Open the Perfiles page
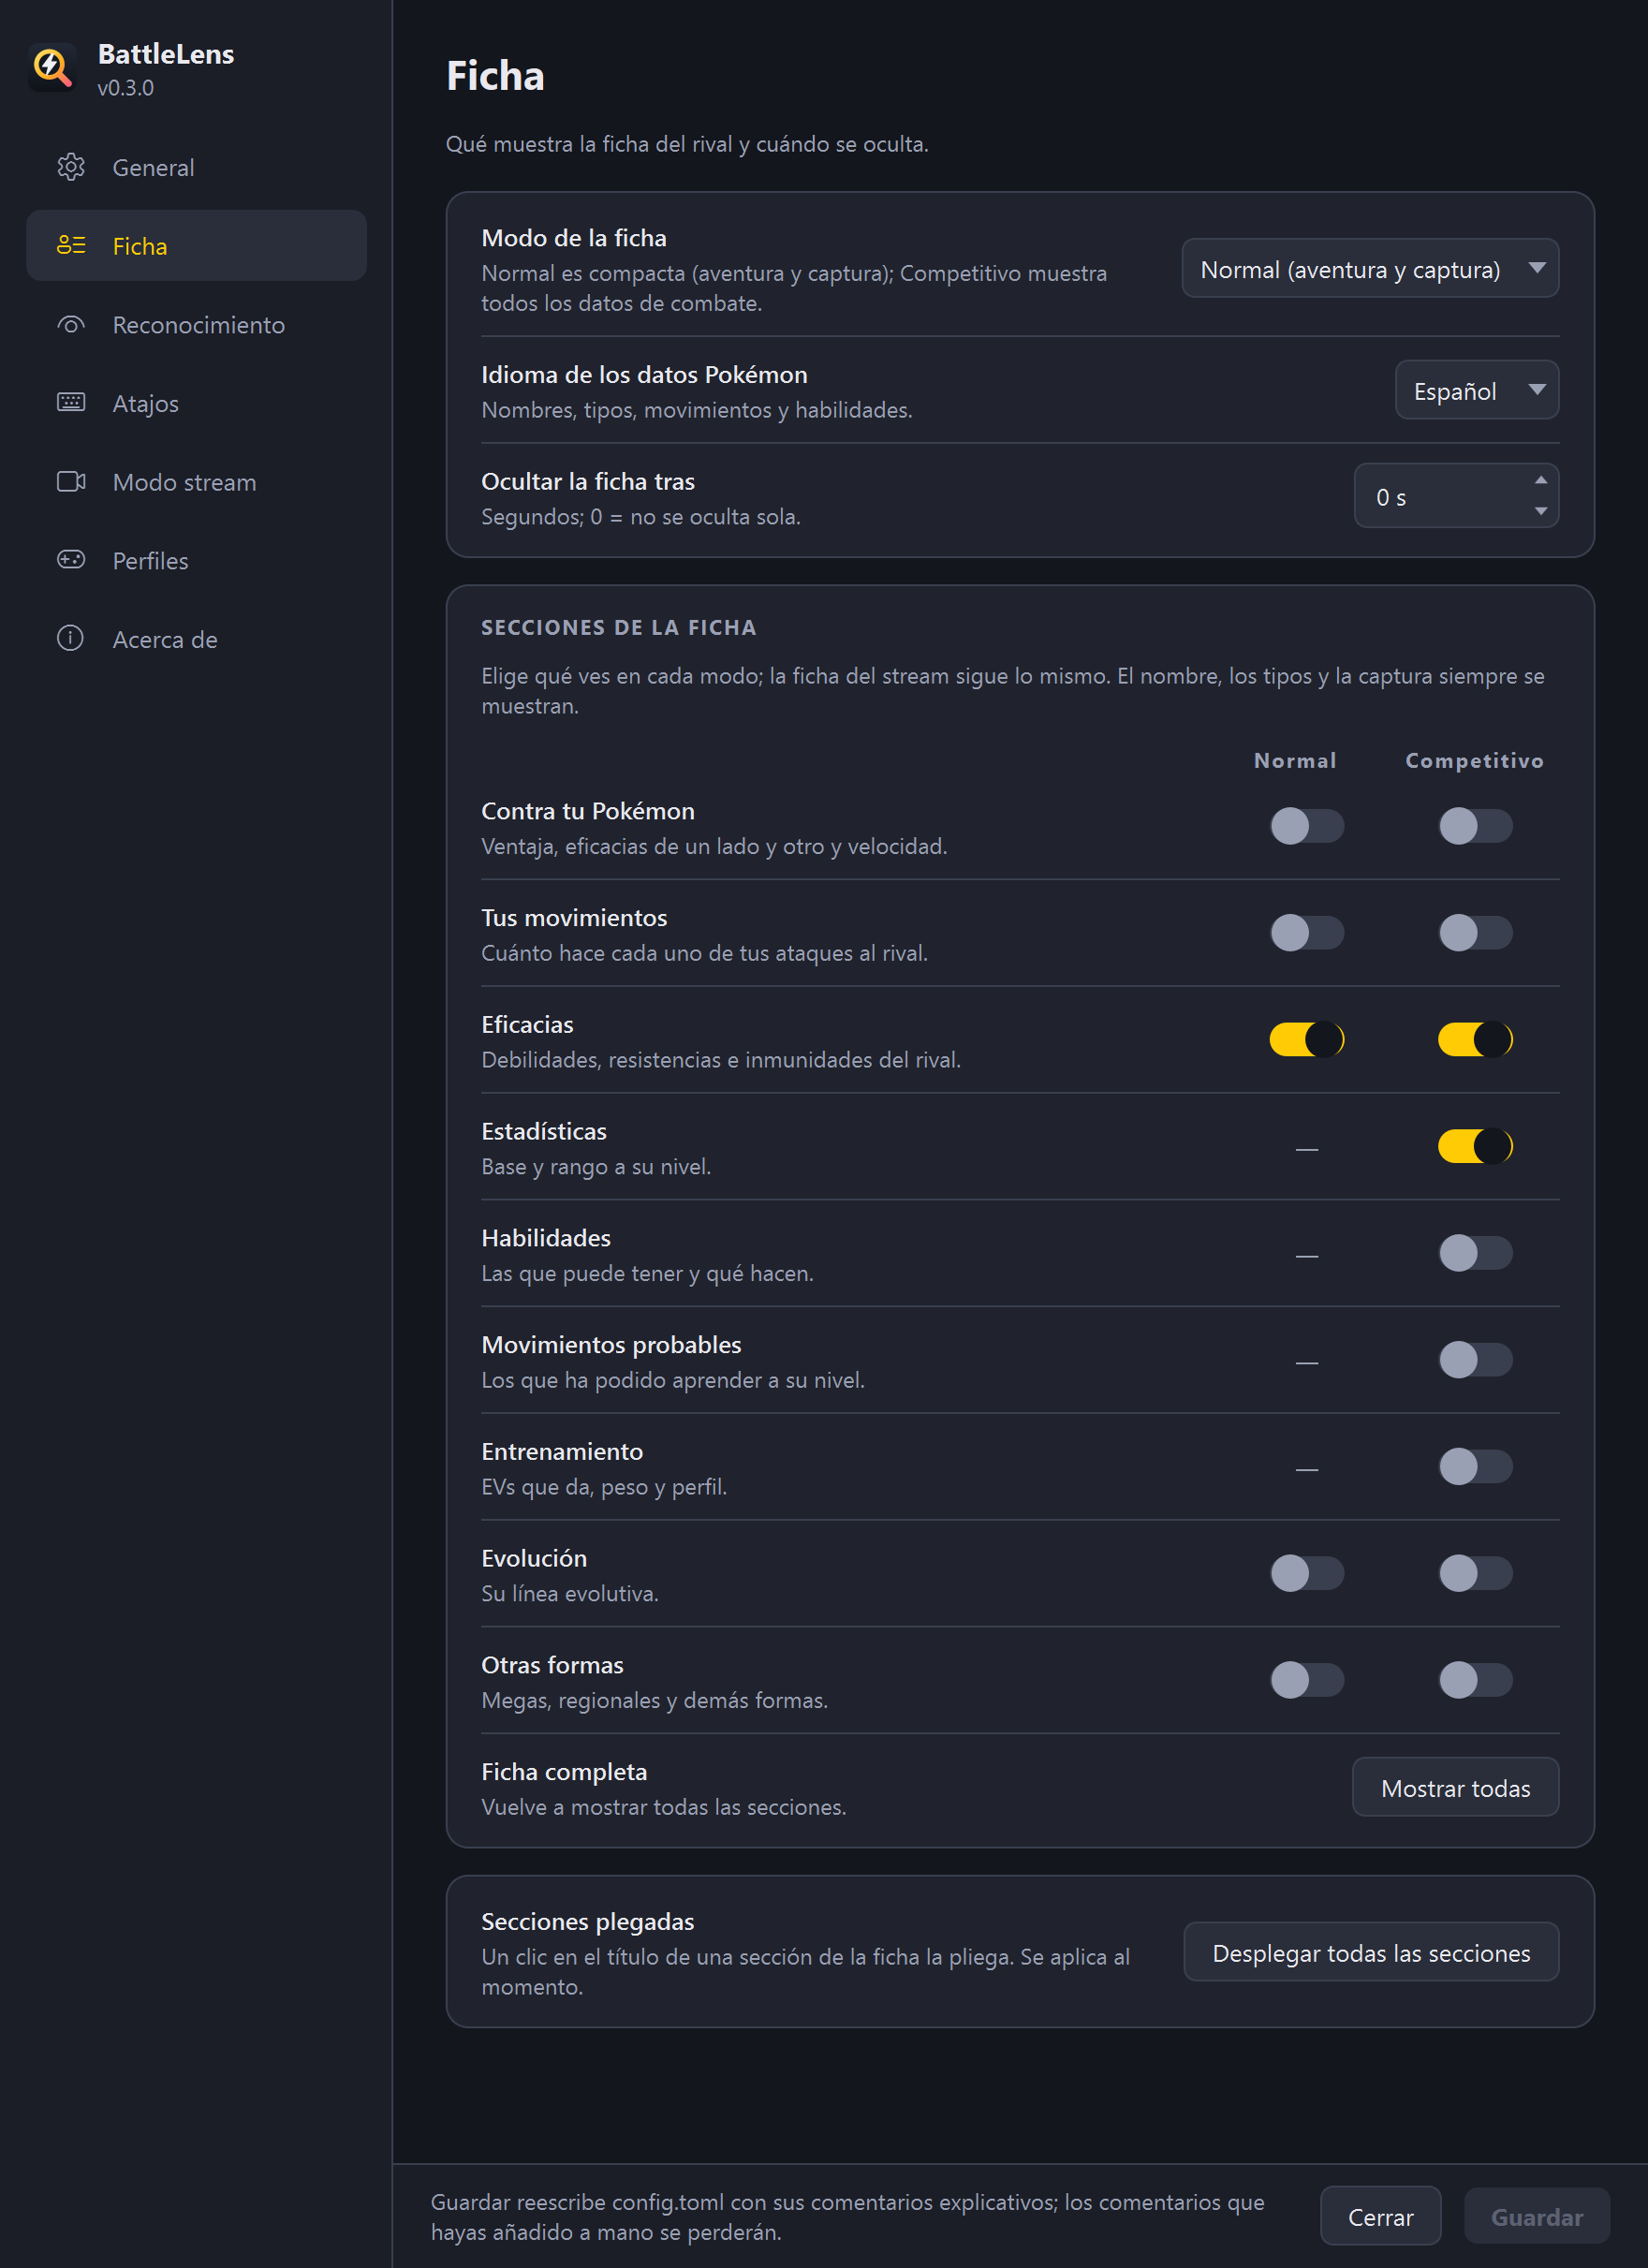 coord(196,560)
